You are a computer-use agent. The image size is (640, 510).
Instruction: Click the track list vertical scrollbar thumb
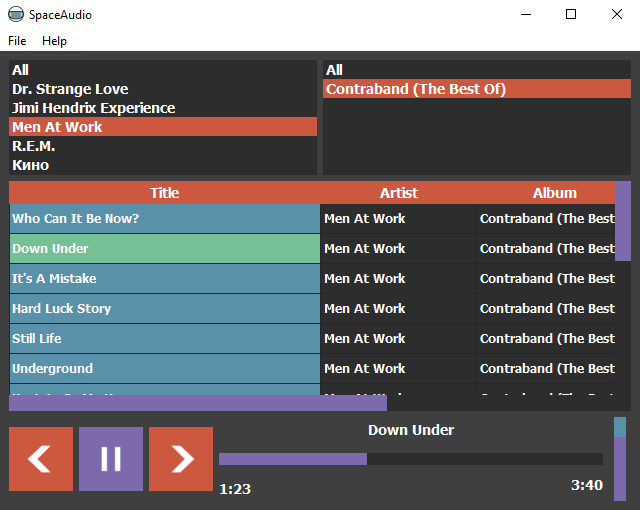click(623, 221)
